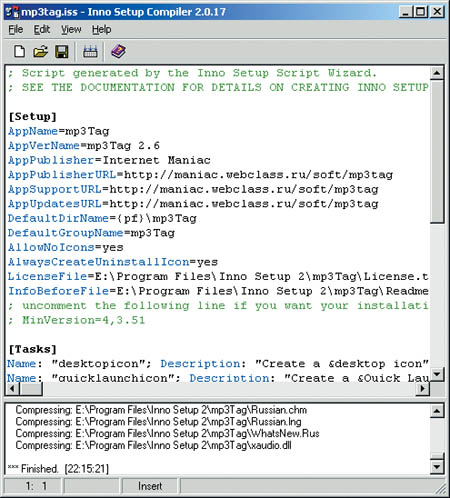Open the Help menu
This screenshot has width=450, height=498.
tap(102, 30)
